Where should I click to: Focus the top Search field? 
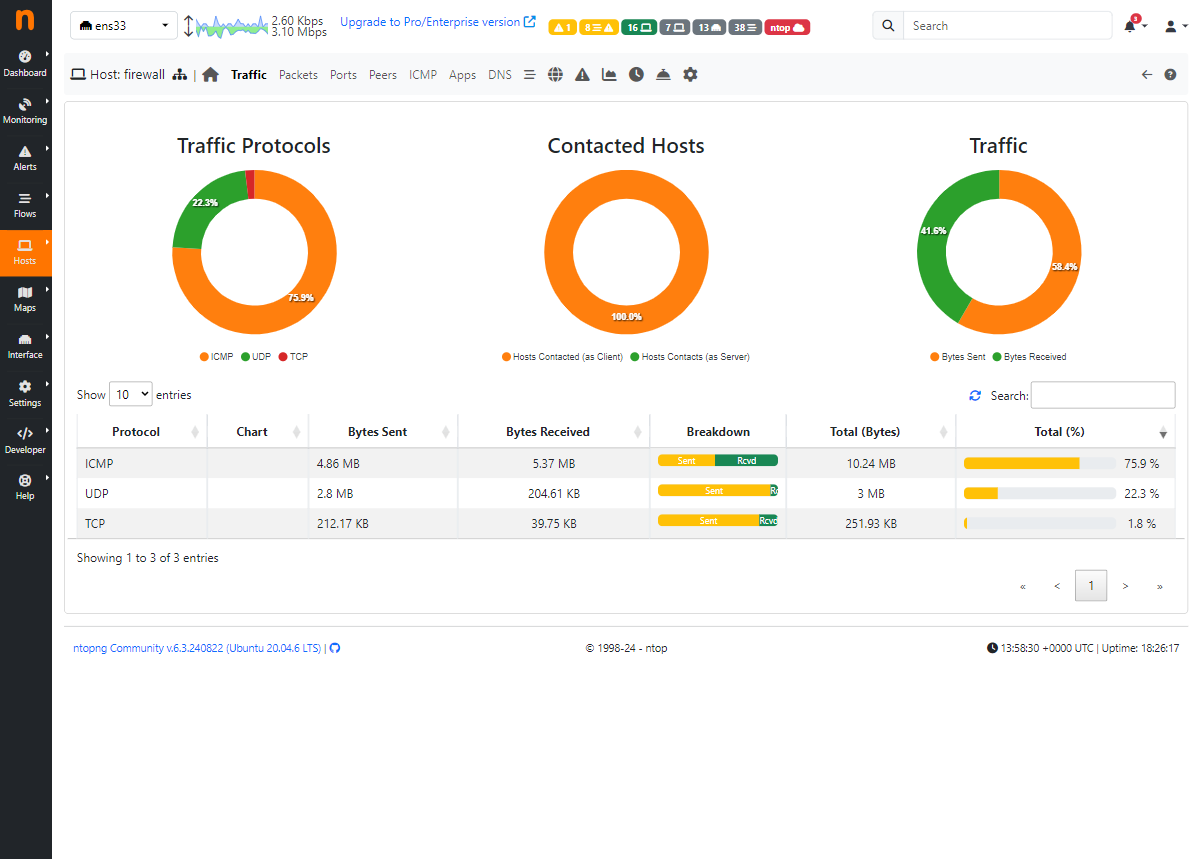click(1007, 26)
